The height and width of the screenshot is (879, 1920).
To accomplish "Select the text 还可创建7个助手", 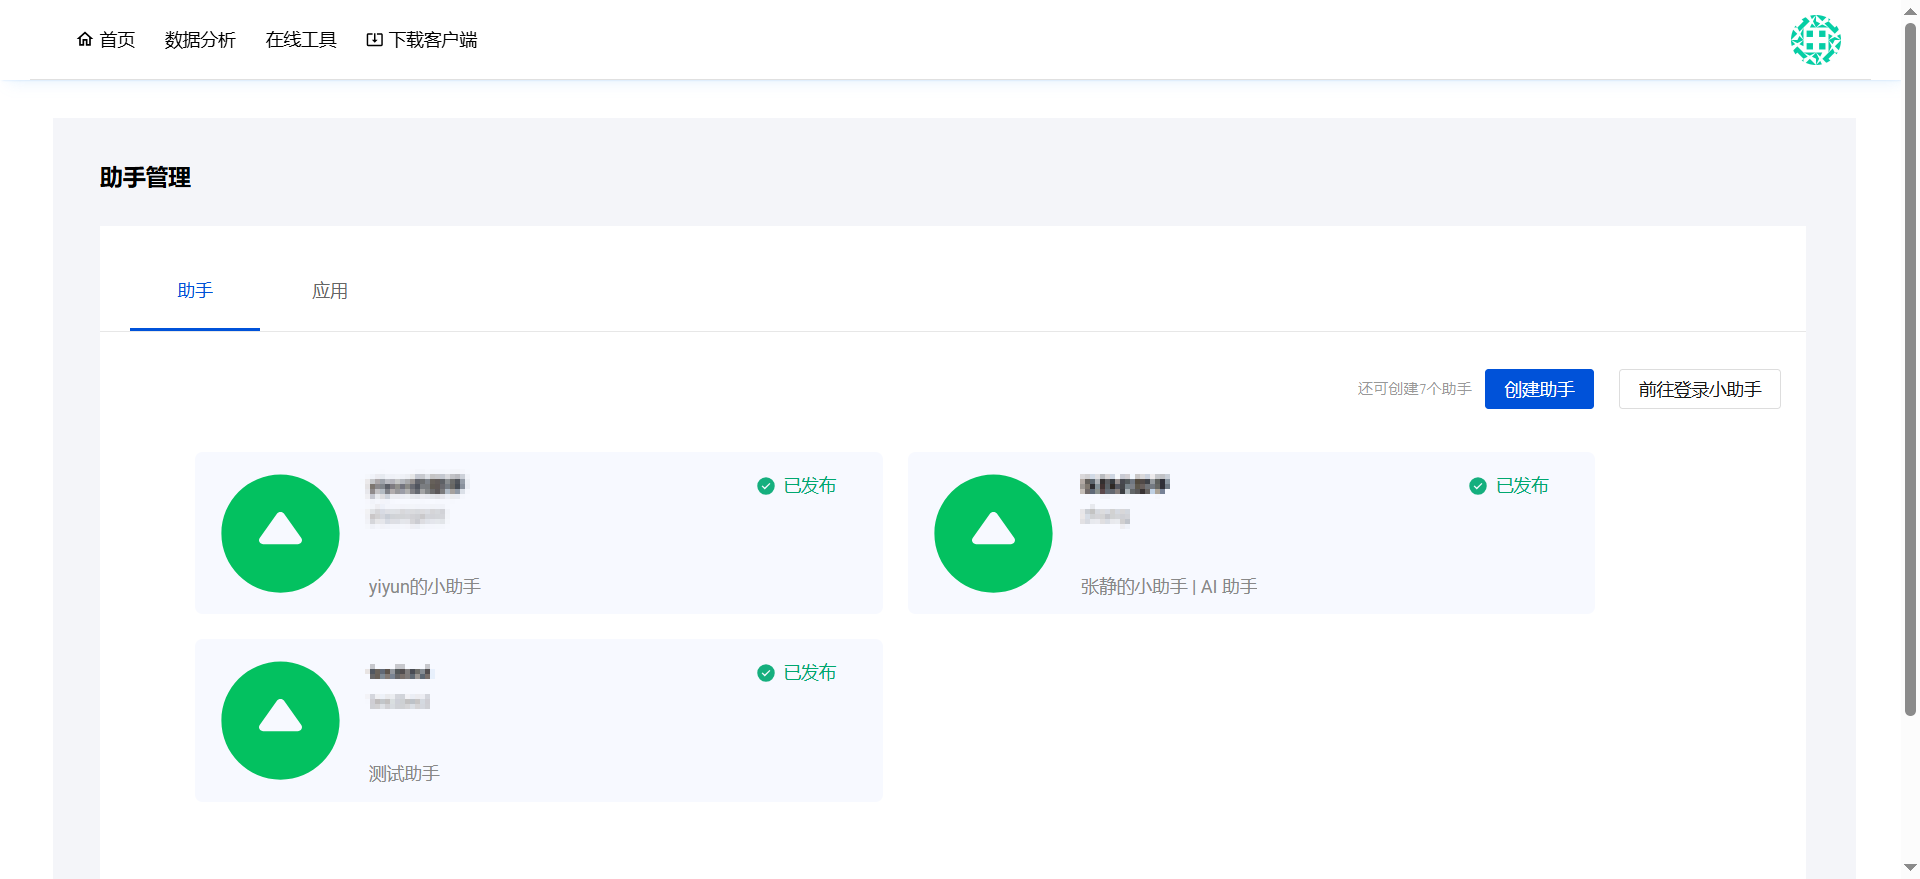I will (x=1414, y=389).
